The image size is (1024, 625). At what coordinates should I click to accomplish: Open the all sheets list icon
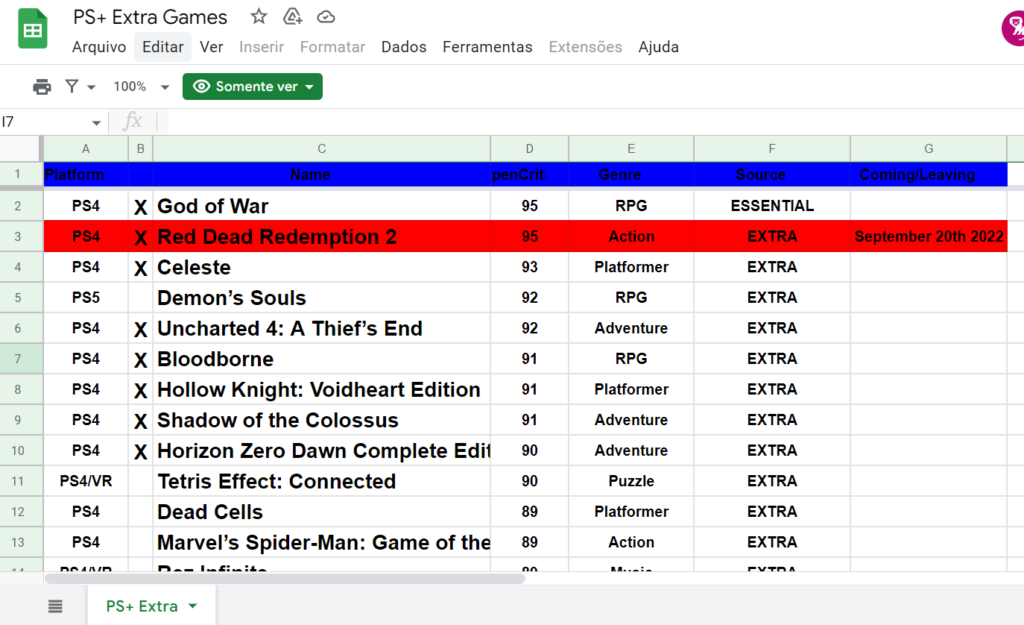click(55, 606)
